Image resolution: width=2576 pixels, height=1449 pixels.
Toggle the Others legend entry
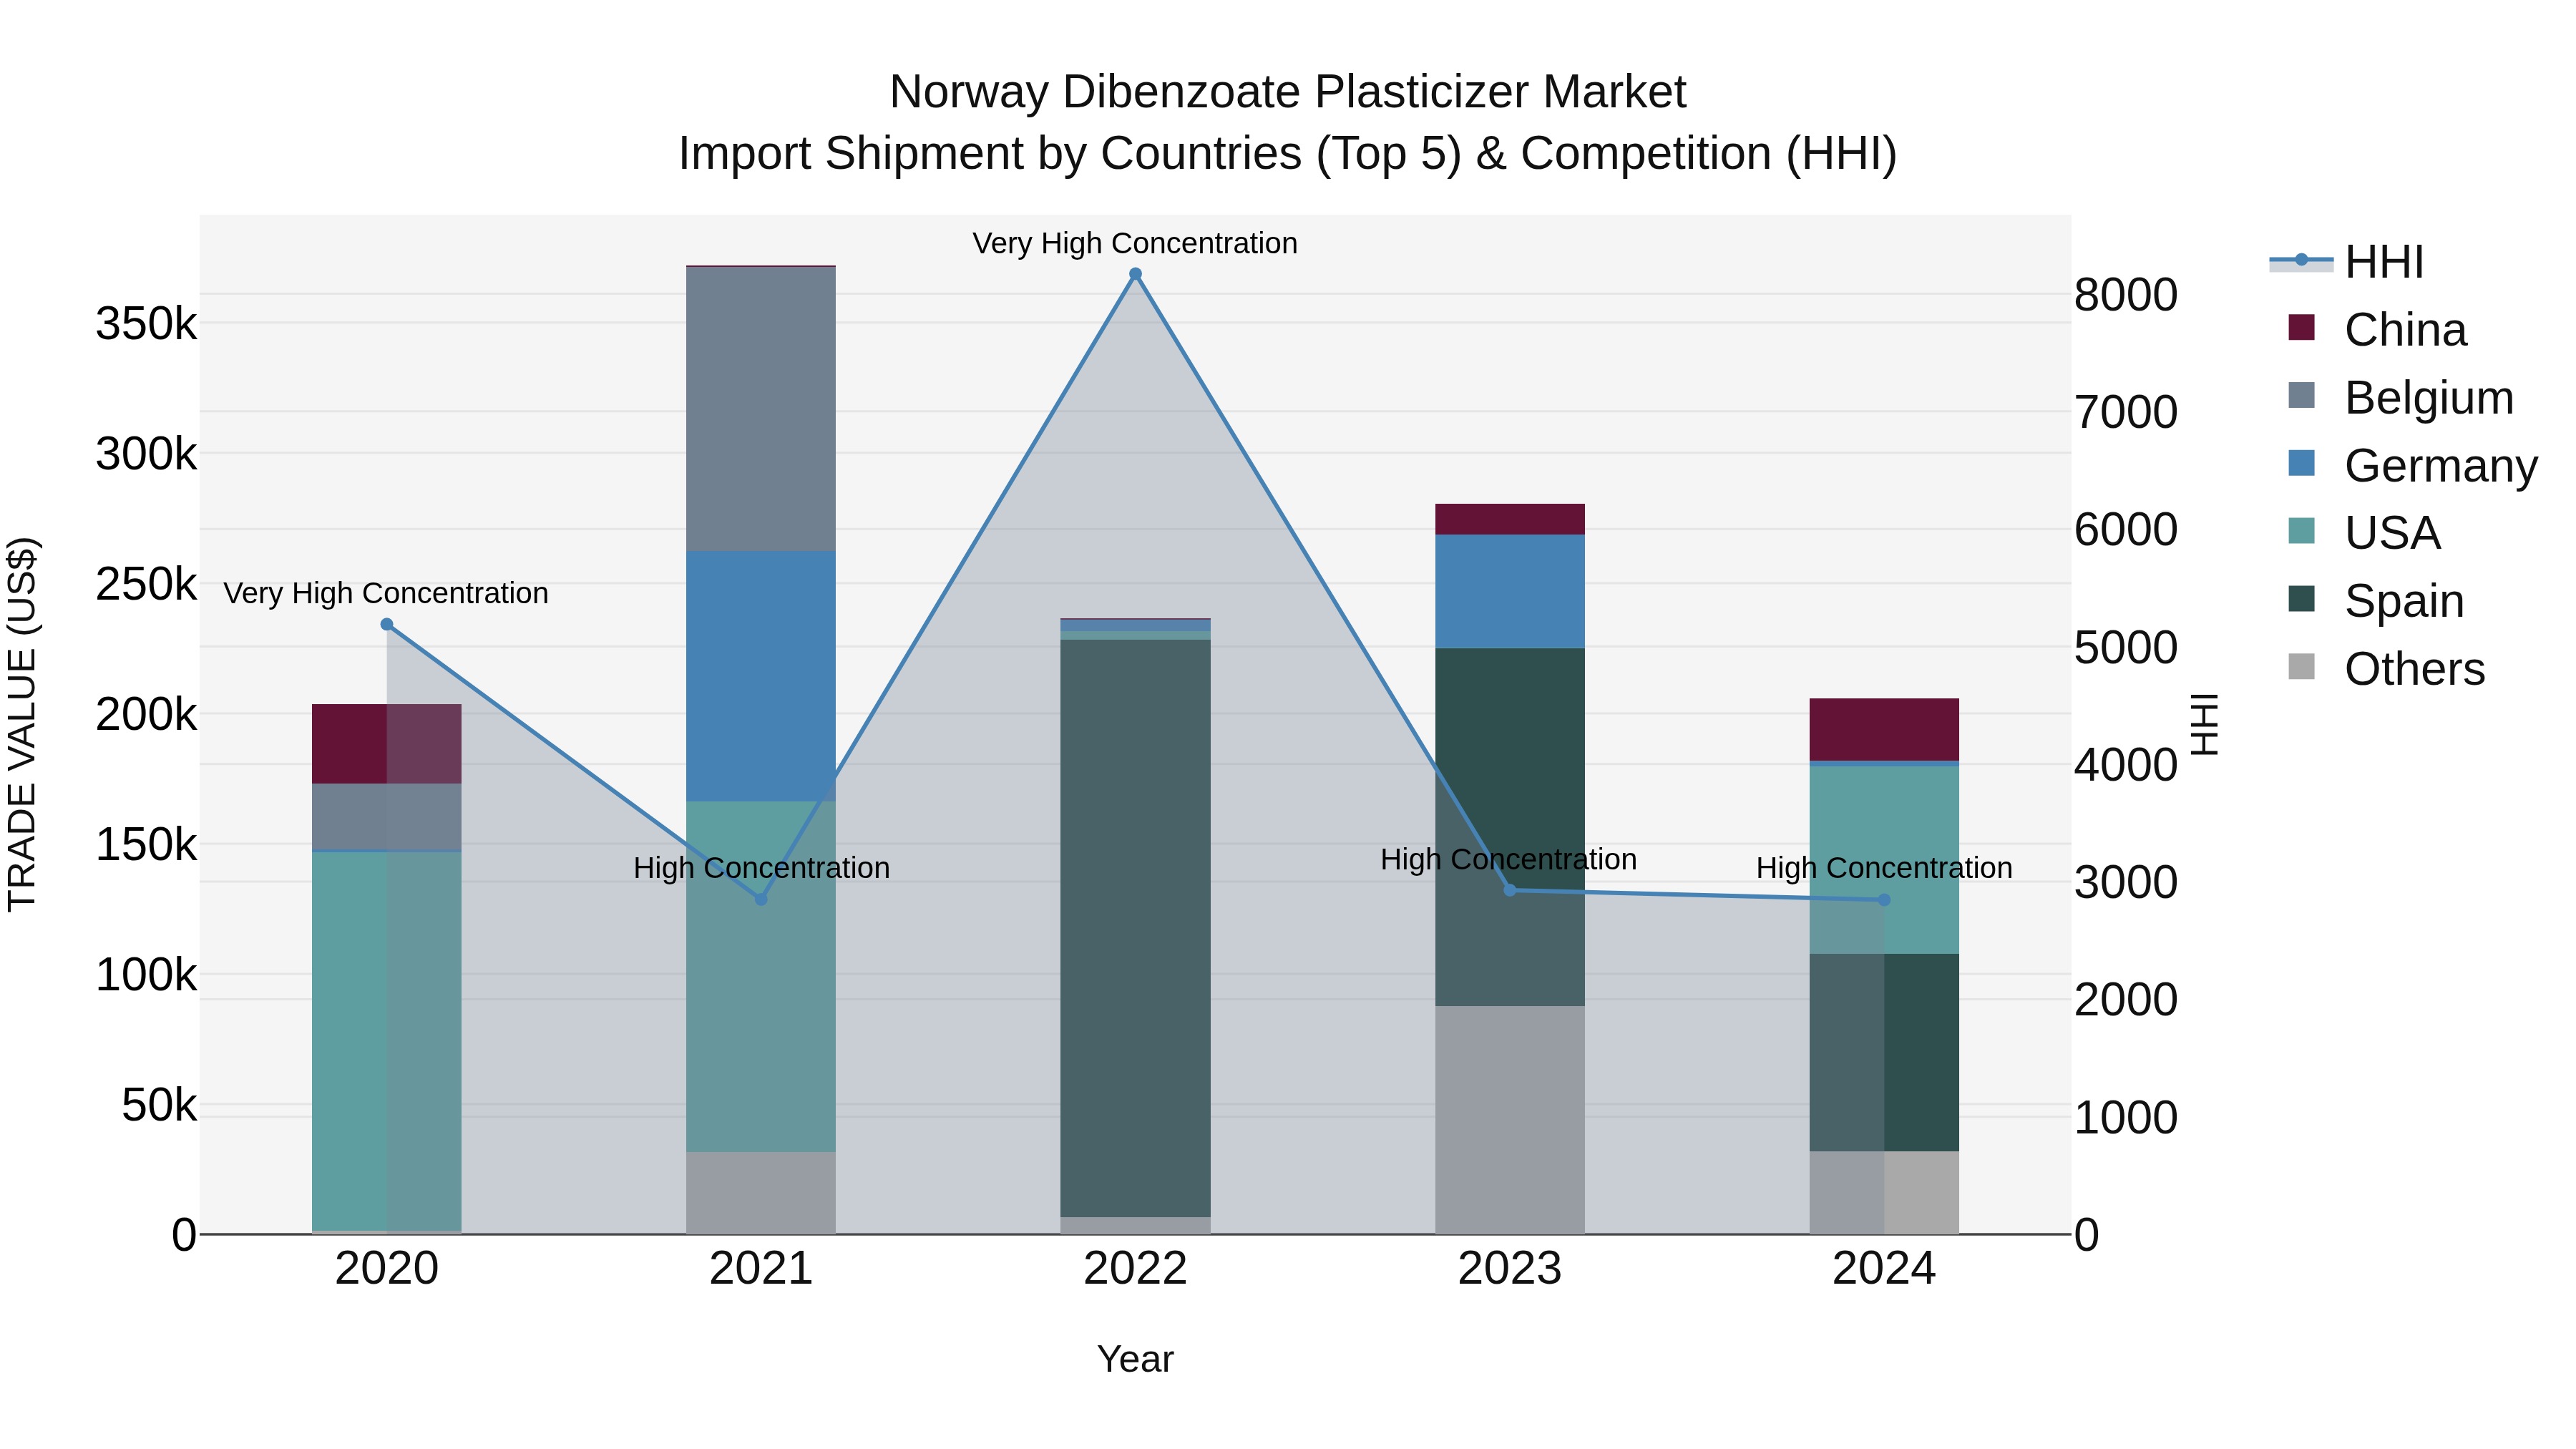[2386, 668]
